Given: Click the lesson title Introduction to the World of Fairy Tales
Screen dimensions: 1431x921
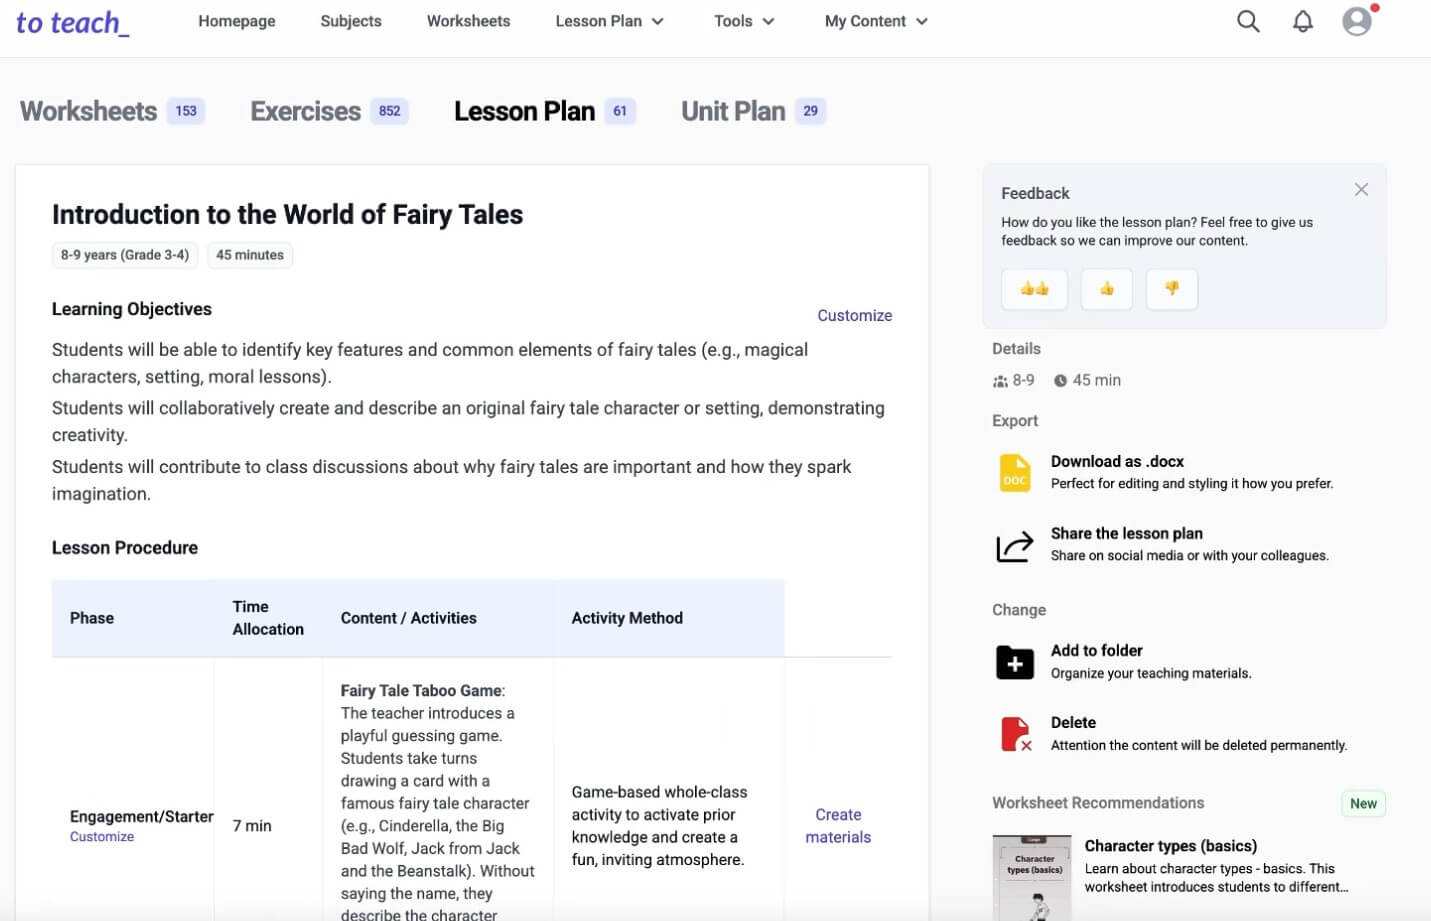Looking at the screenshot, I should (x=288, y=214).
